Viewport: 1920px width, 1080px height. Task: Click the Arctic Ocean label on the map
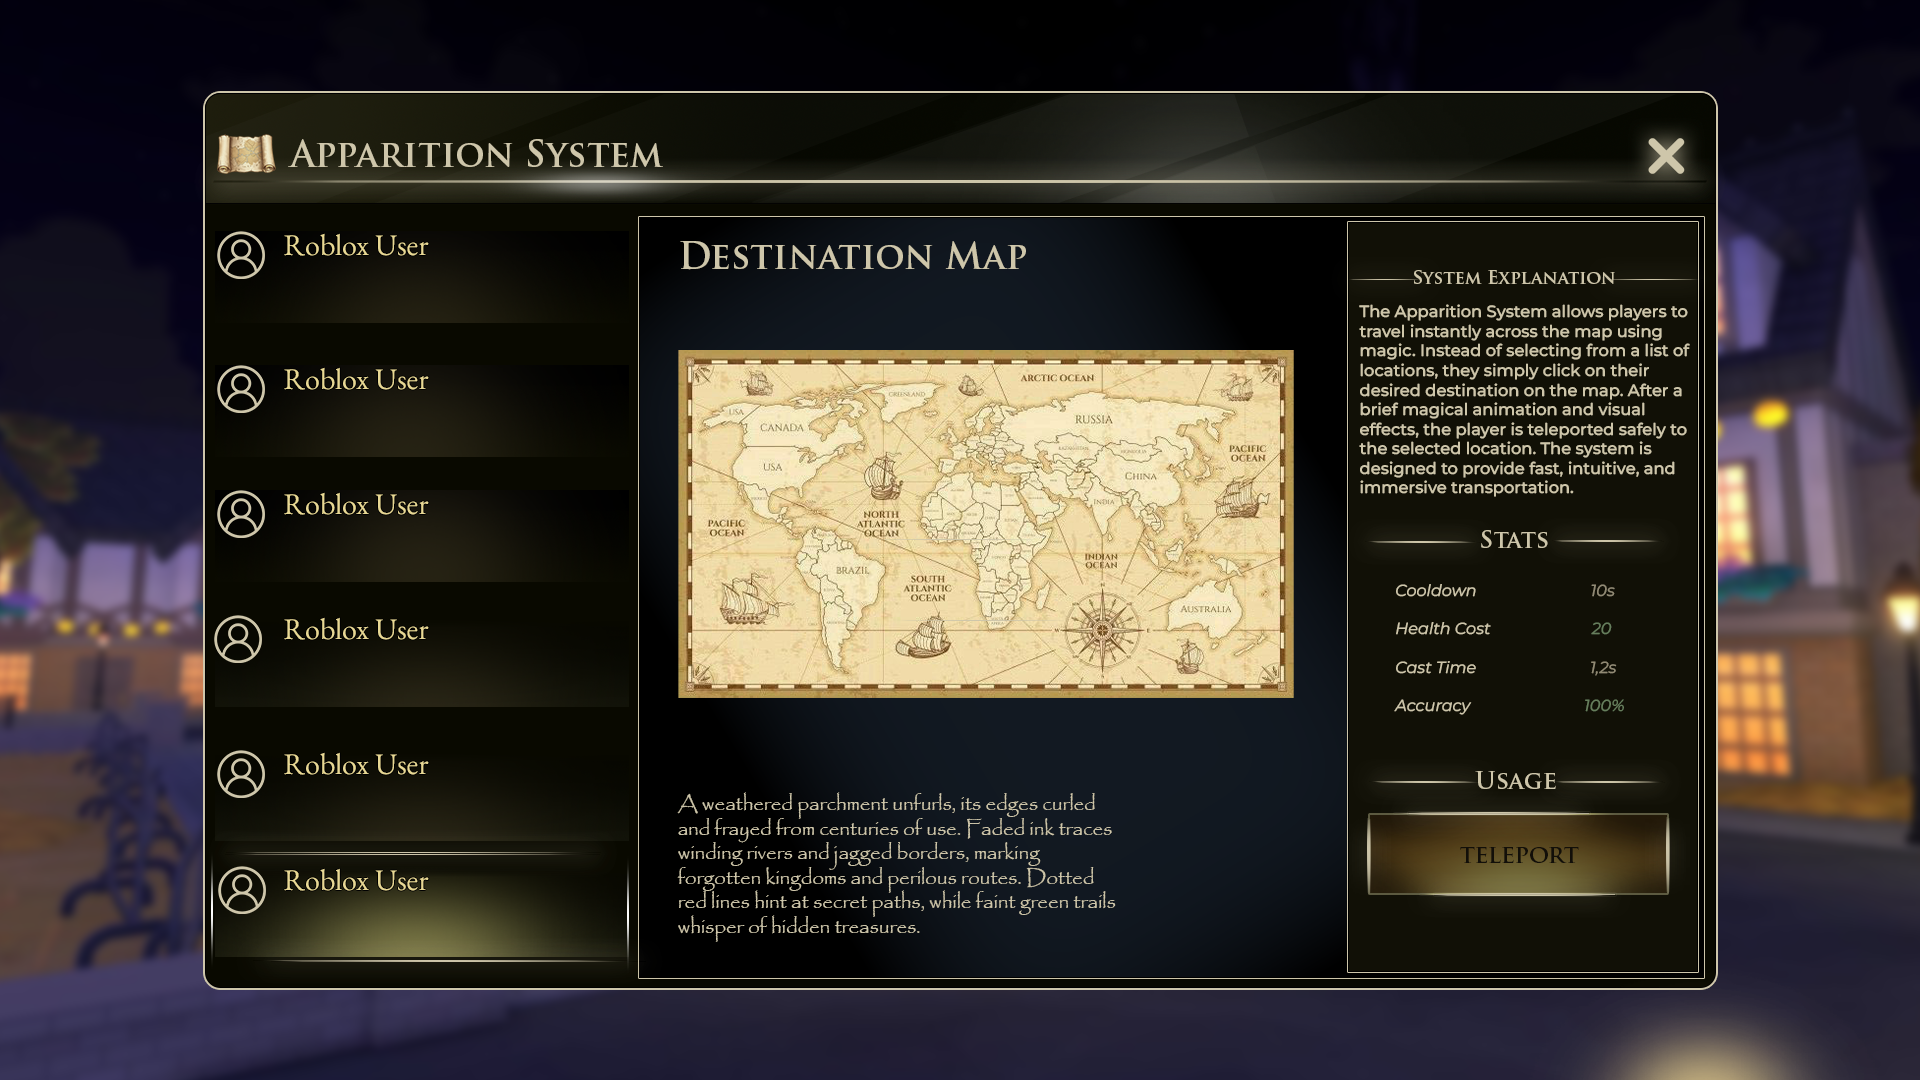(x=1057, y=378)
